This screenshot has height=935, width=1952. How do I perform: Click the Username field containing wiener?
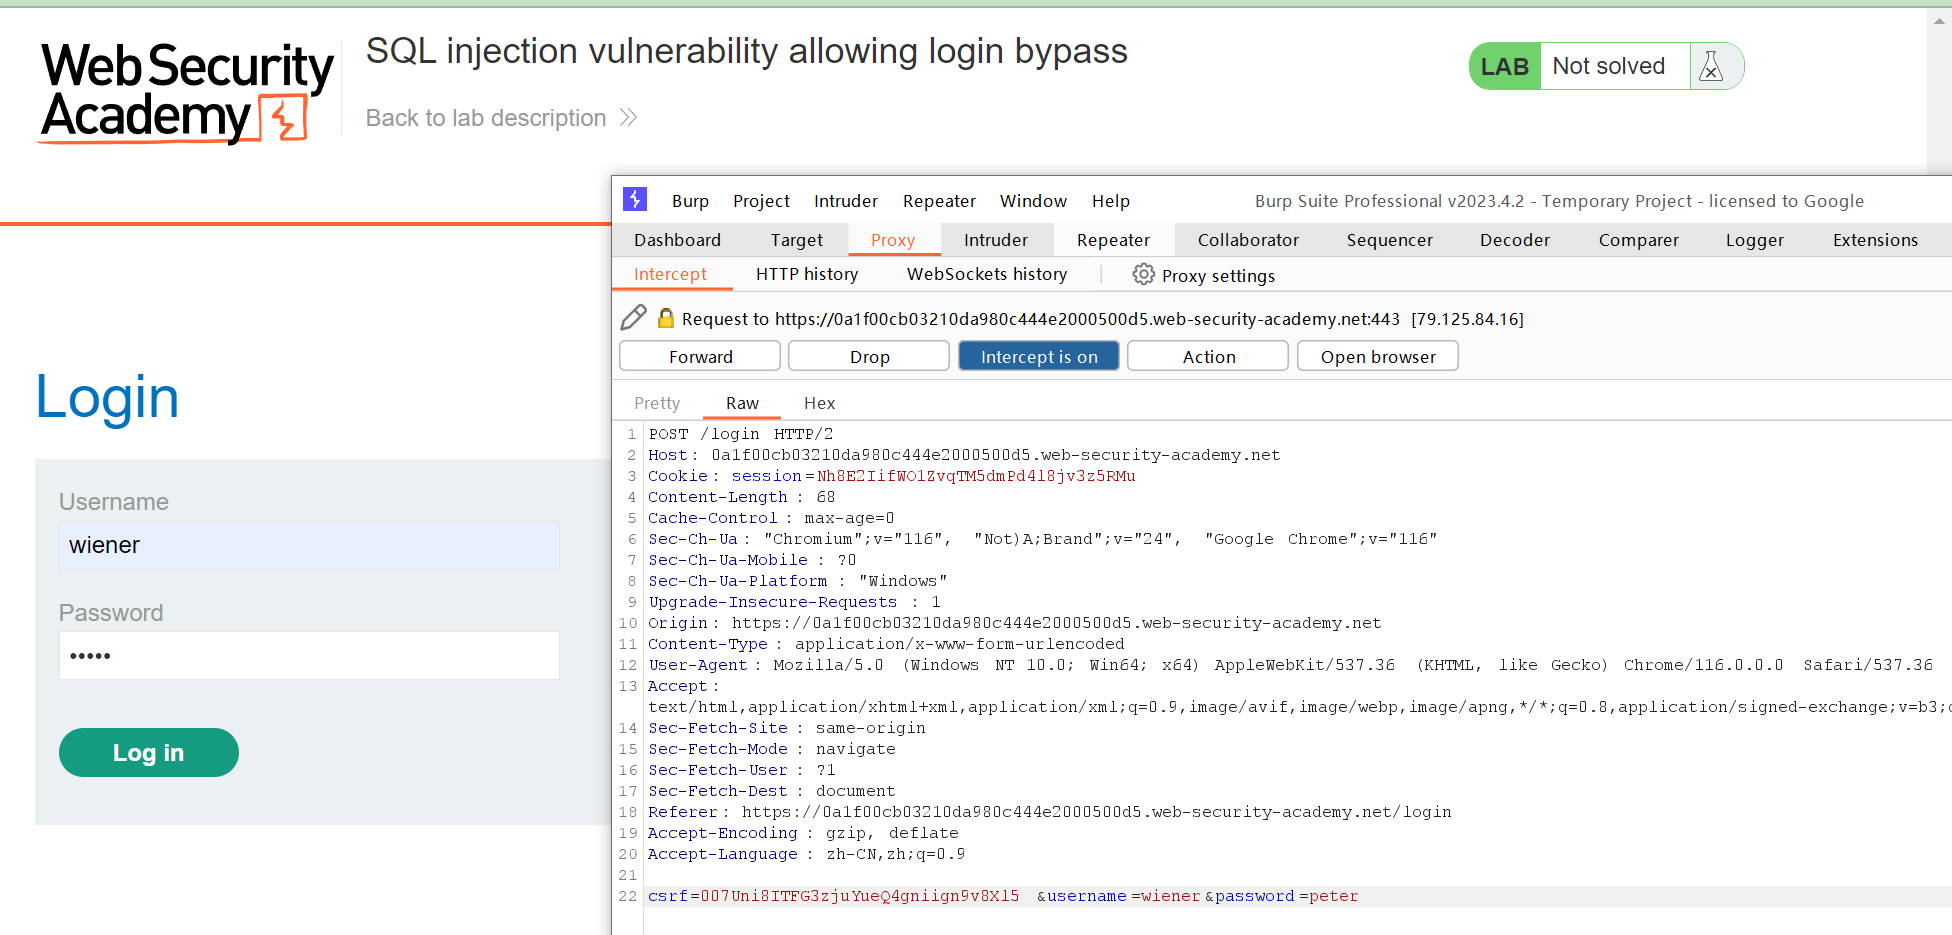309,545
